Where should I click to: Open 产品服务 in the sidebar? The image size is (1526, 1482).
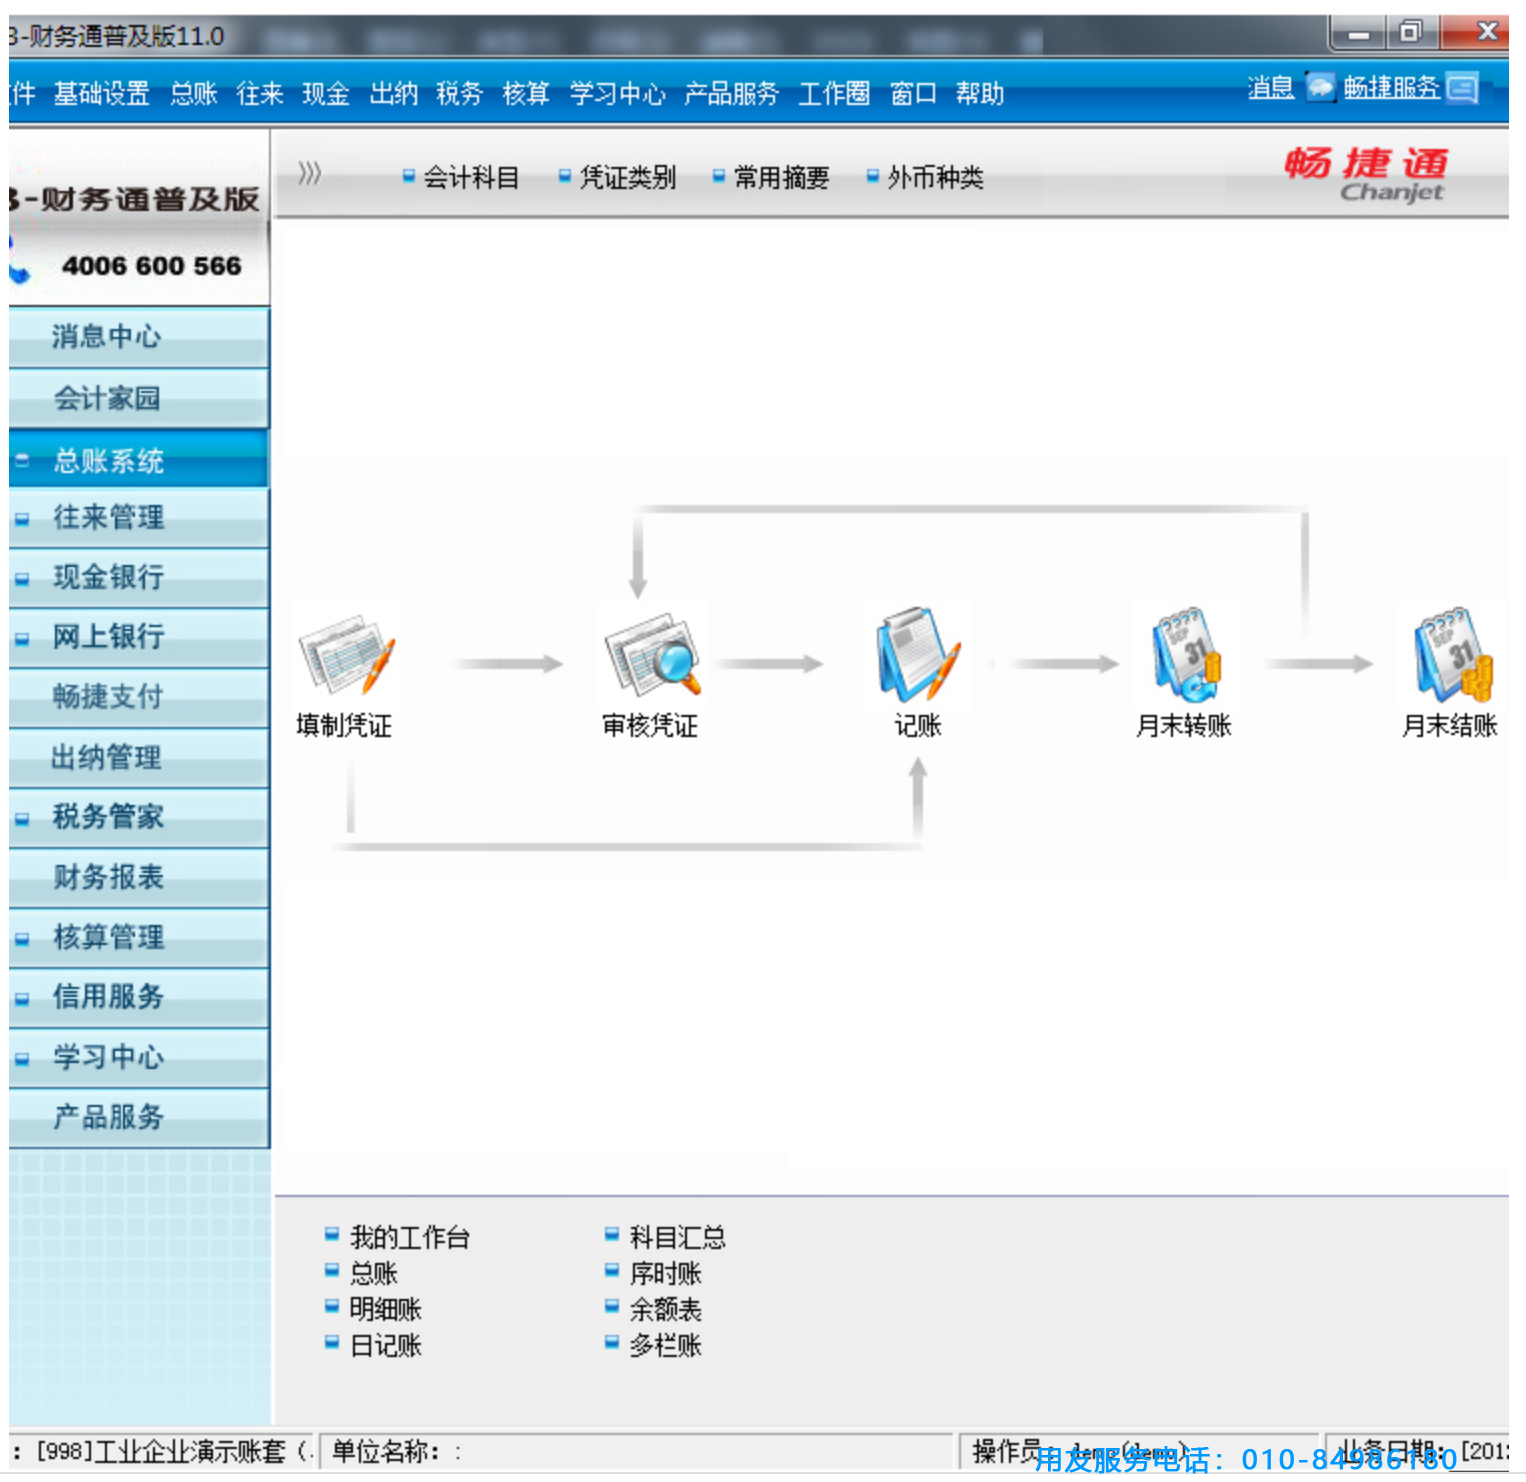139,1117
